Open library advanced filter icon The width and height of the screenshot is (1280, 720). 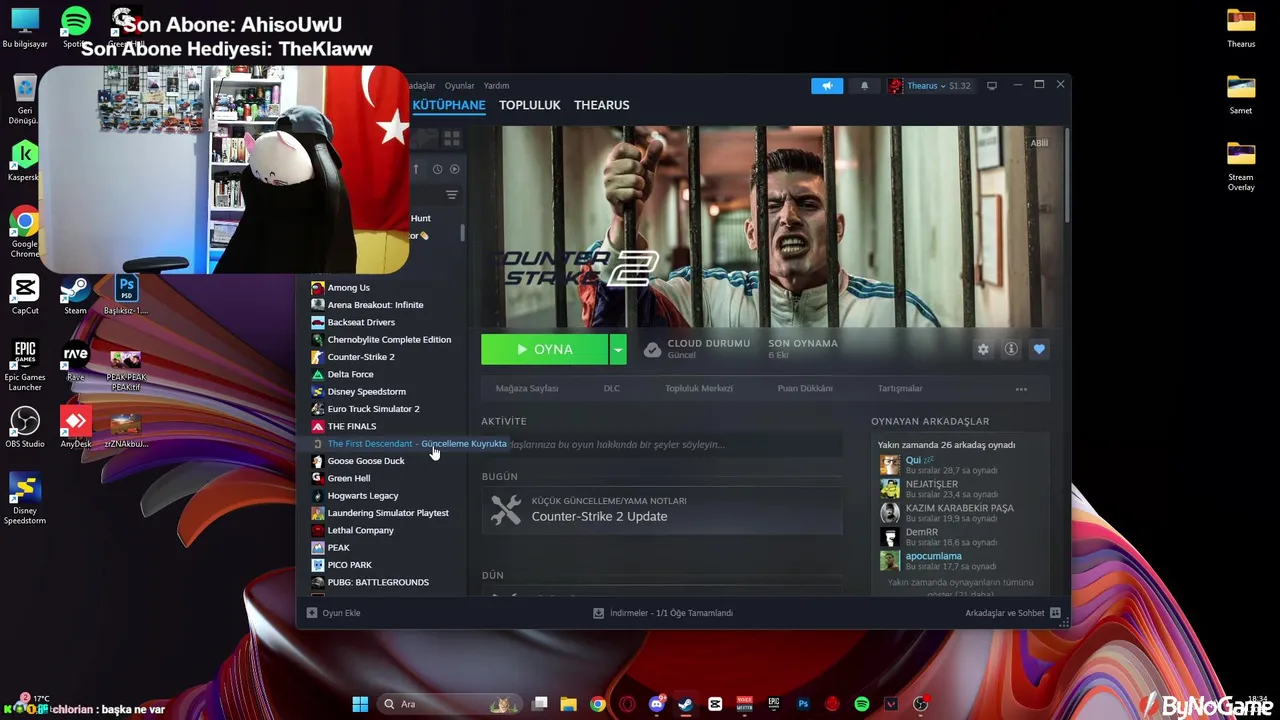point(452,195)
